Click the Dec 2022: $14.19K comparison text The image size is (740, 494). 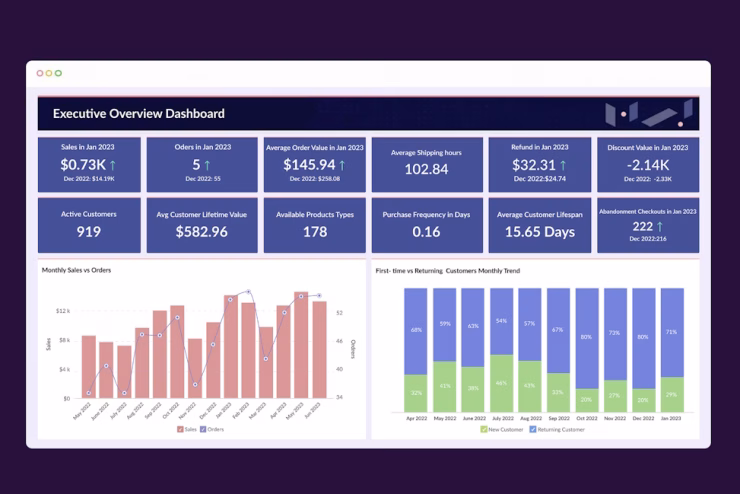[x=89, y=179]
